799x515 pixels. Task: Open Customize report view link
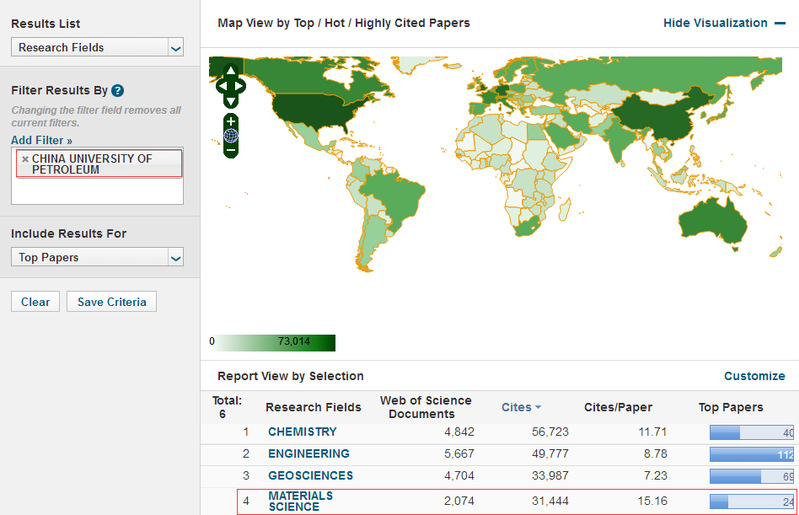coord(754,376)
